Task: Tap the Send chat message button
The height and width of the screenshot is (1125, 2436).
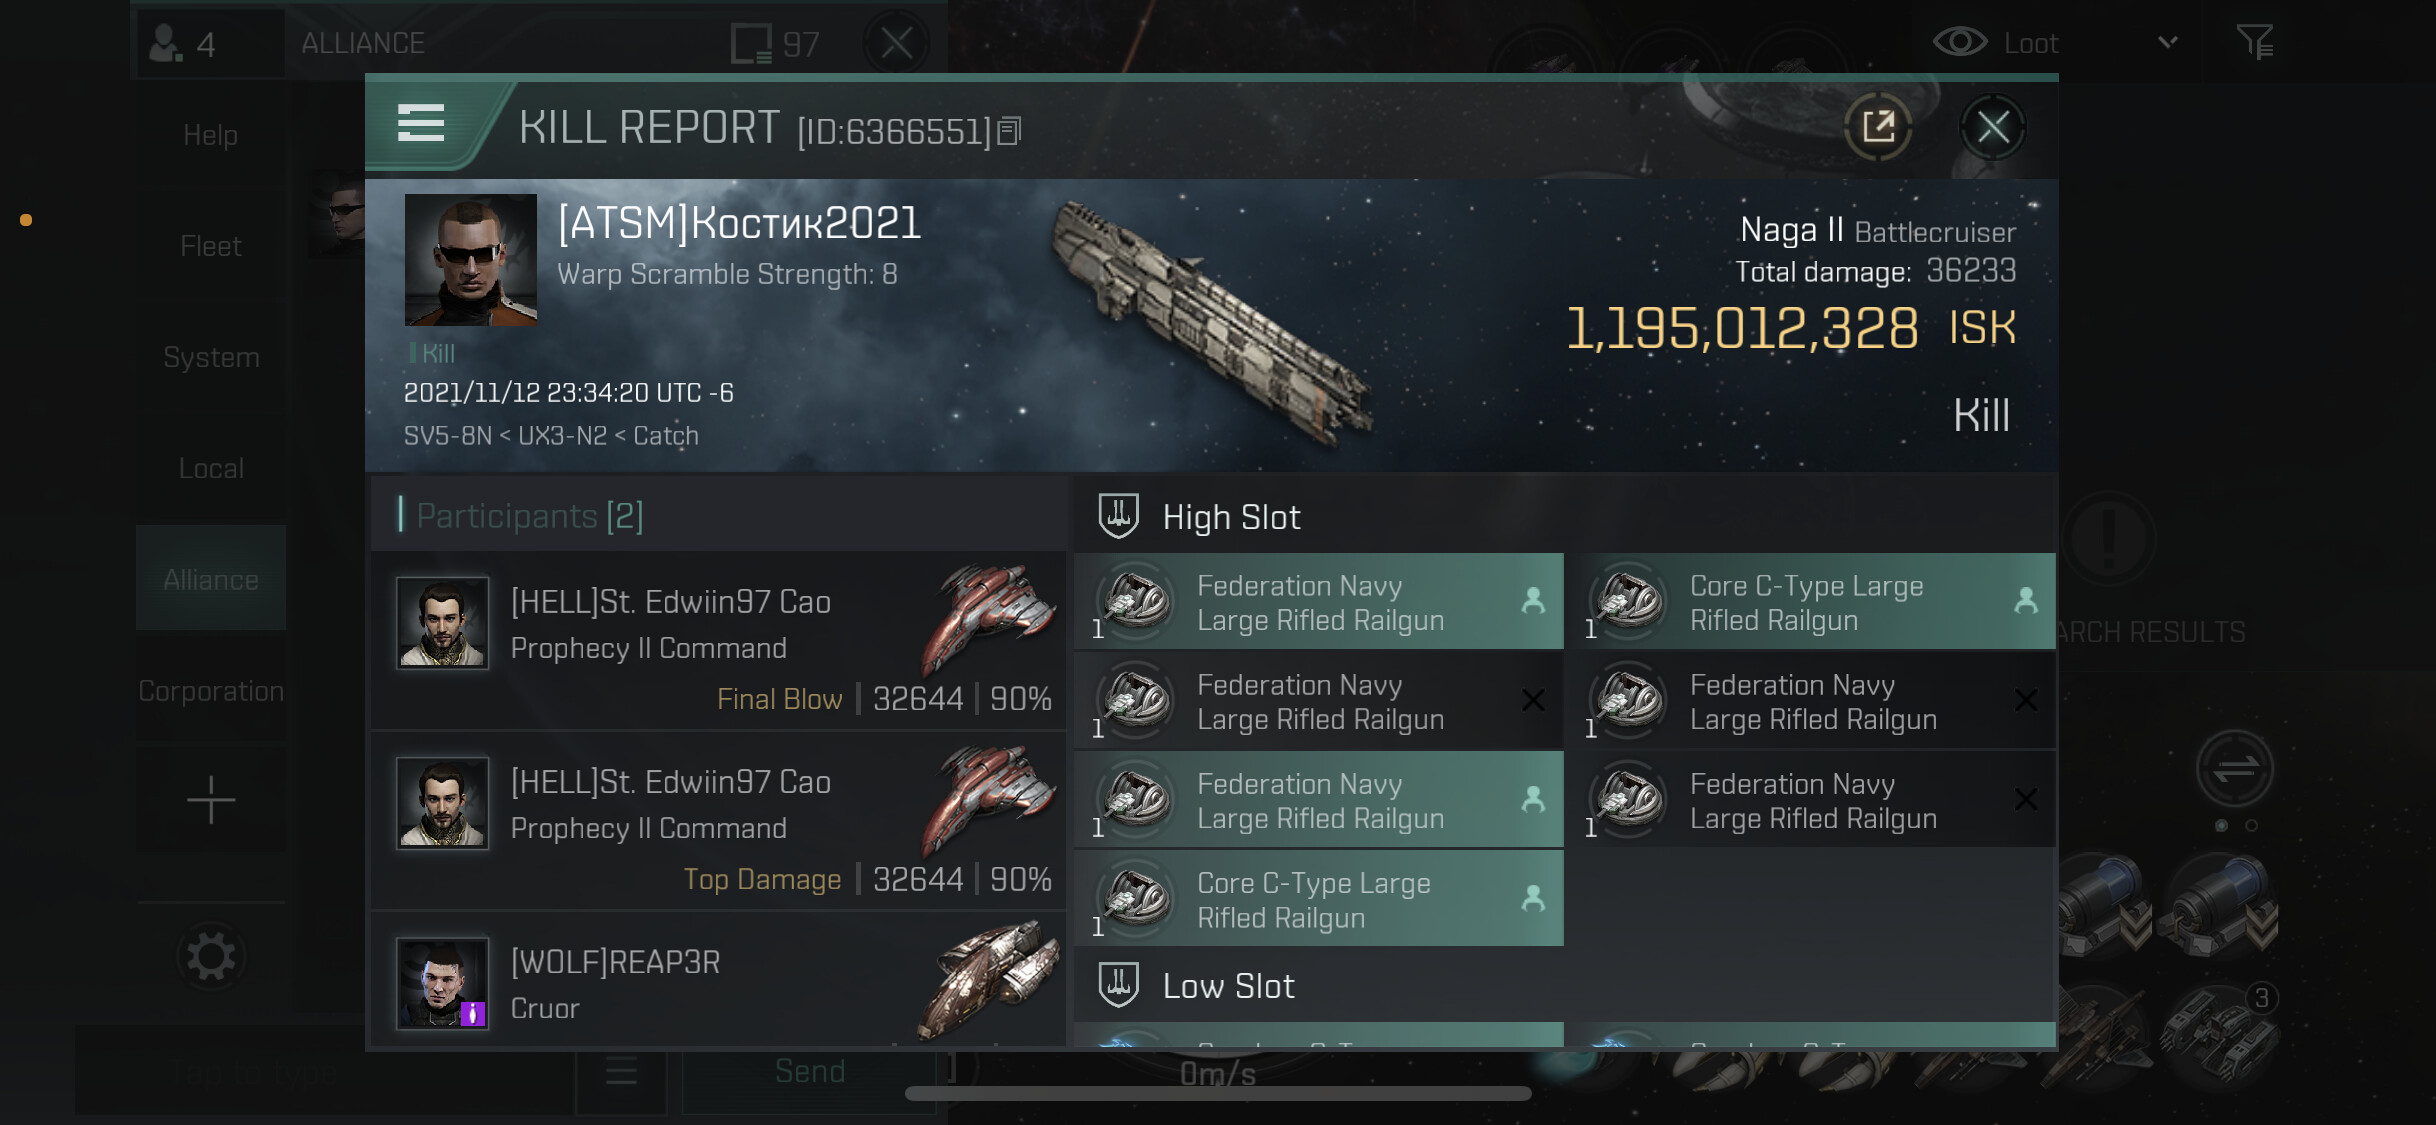Action: [x=809, y=1071]
